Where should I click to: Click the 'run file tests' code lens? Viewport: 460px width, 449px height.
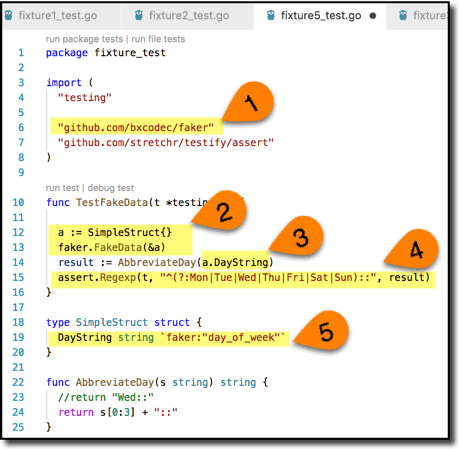(158, 39)
